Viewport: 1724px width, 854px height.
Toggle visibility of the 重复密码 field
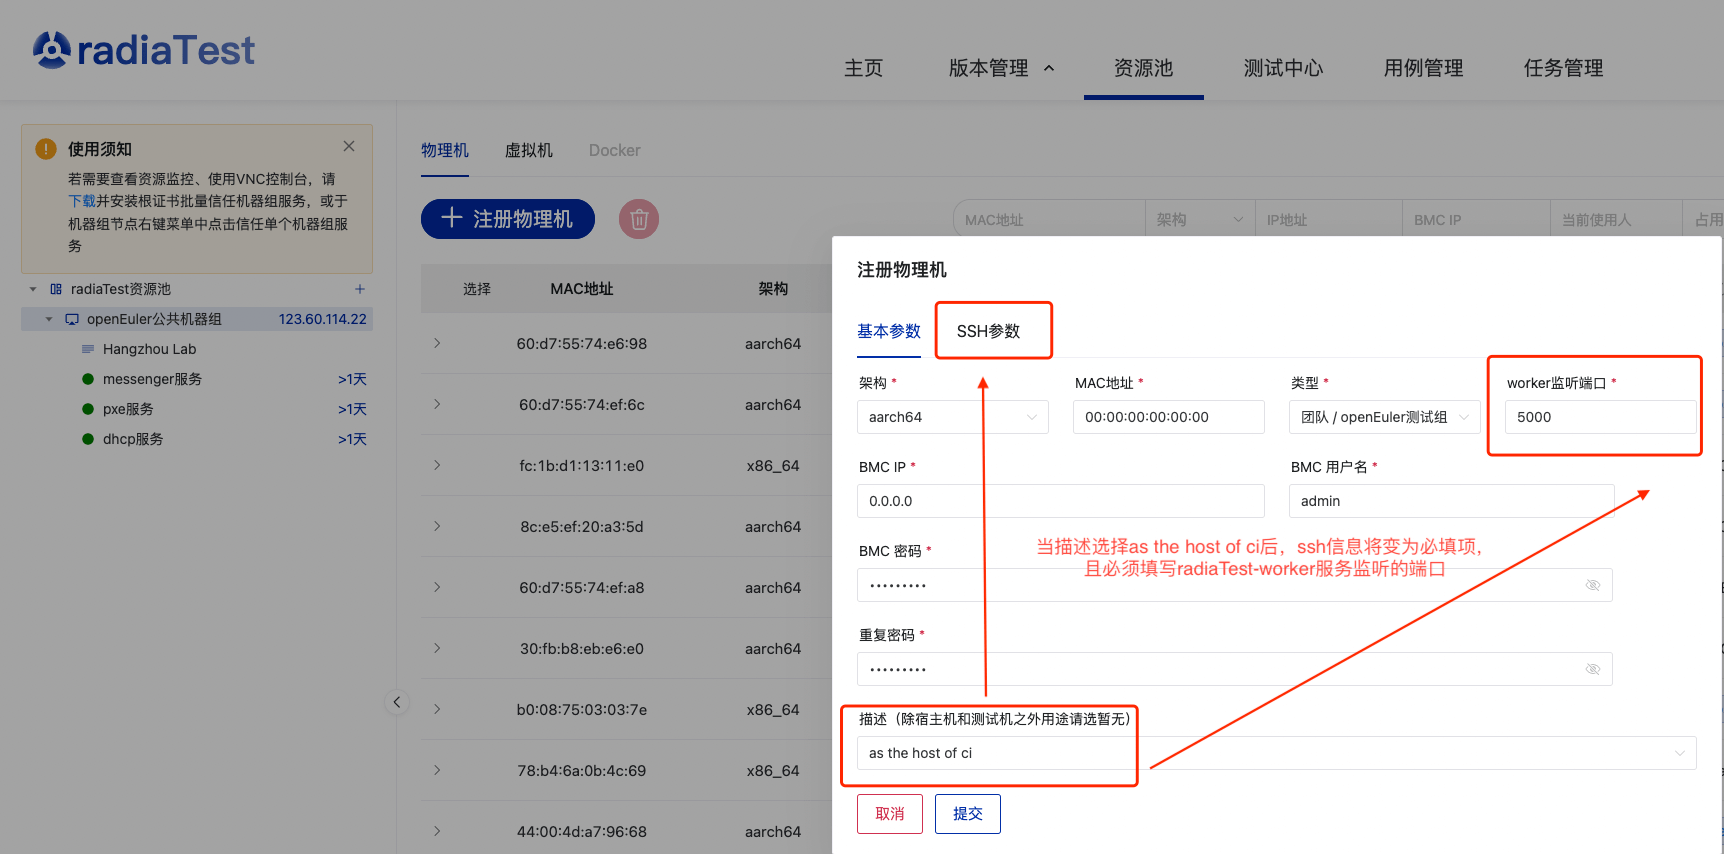[1593, 669]
